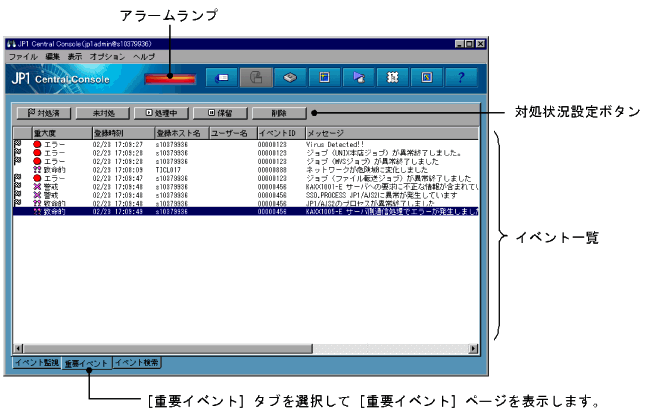
Task: Click the gray box-shaped toolbar icon
Action: (x=290, y=77)
